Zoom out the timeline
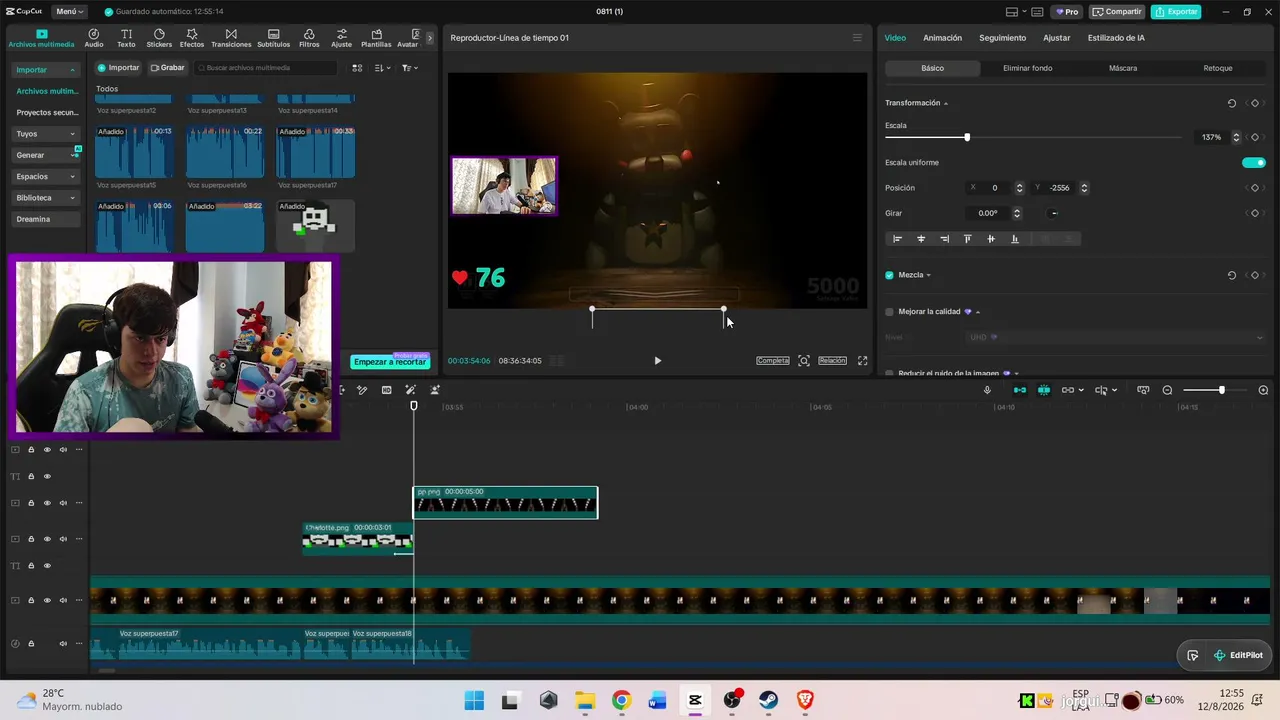 pyautogui.click(x=1167, y=390)
